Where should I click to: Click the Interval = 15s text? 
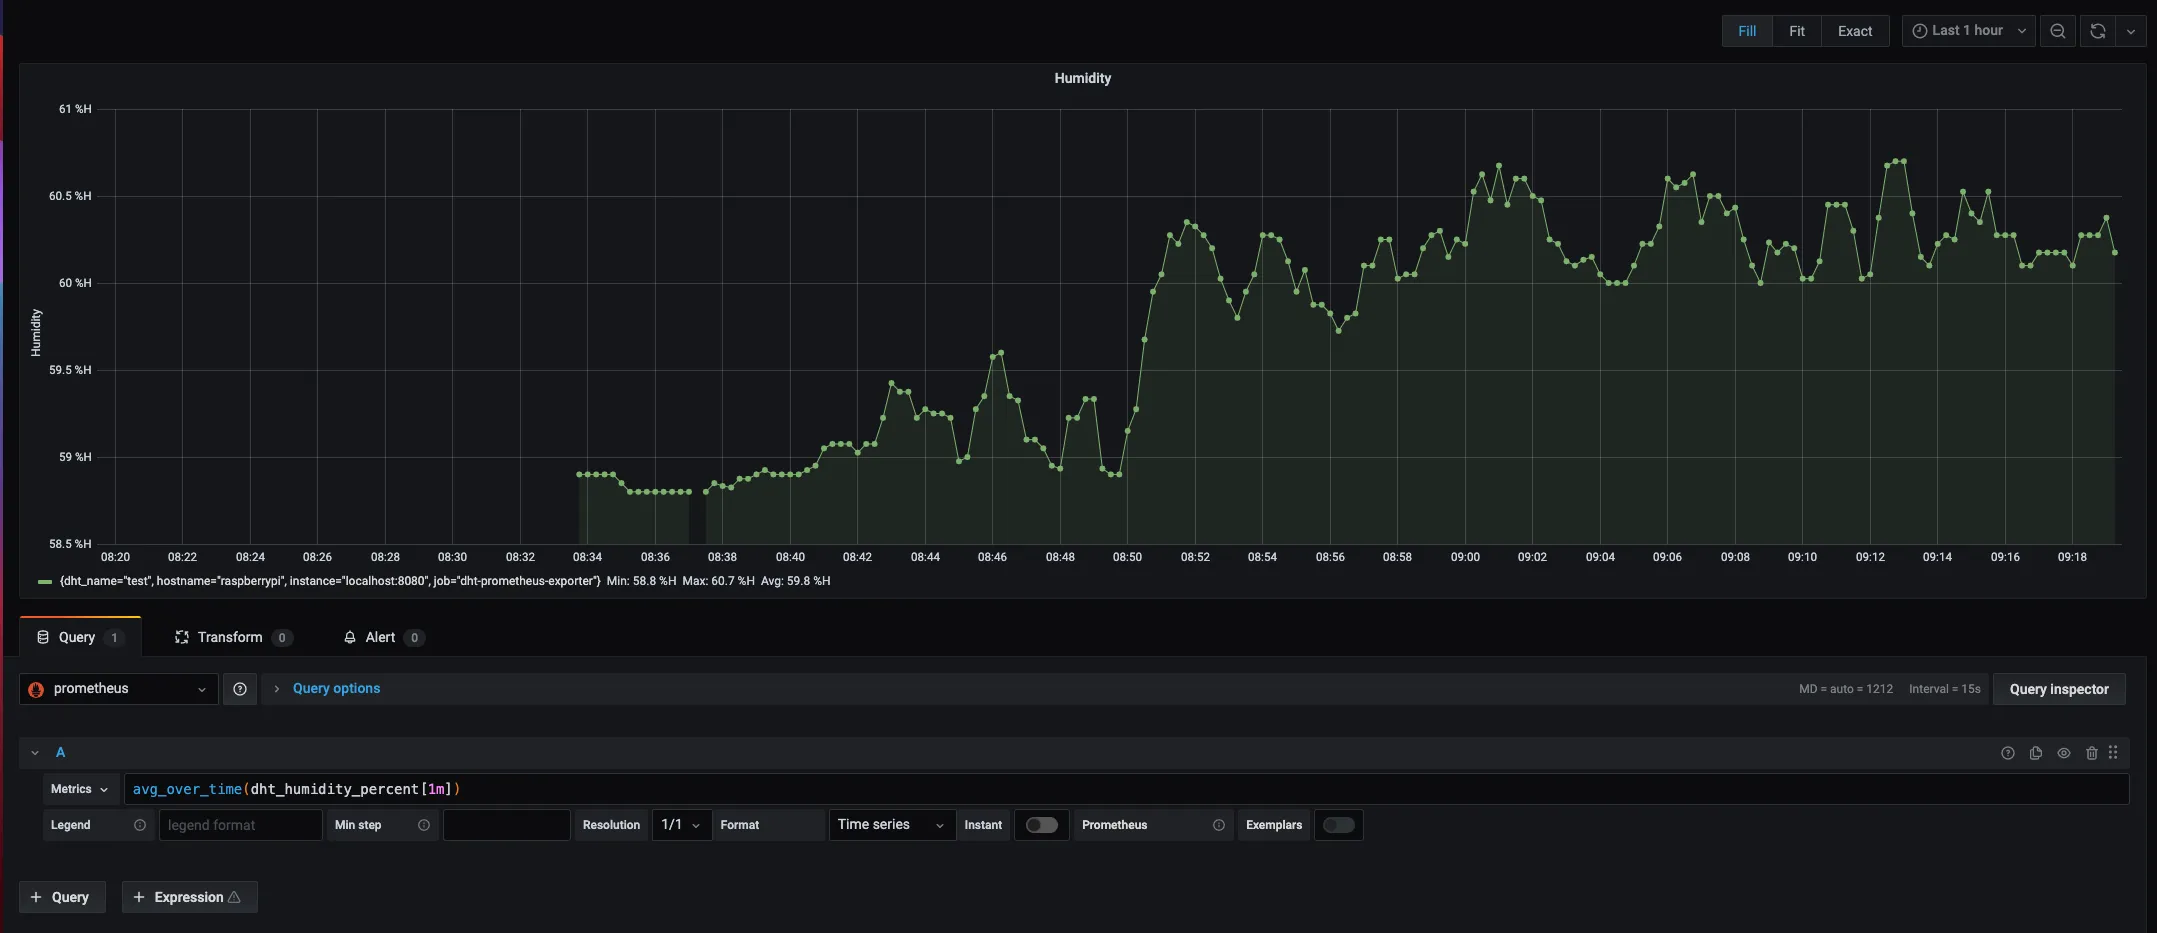point(1944,689)
